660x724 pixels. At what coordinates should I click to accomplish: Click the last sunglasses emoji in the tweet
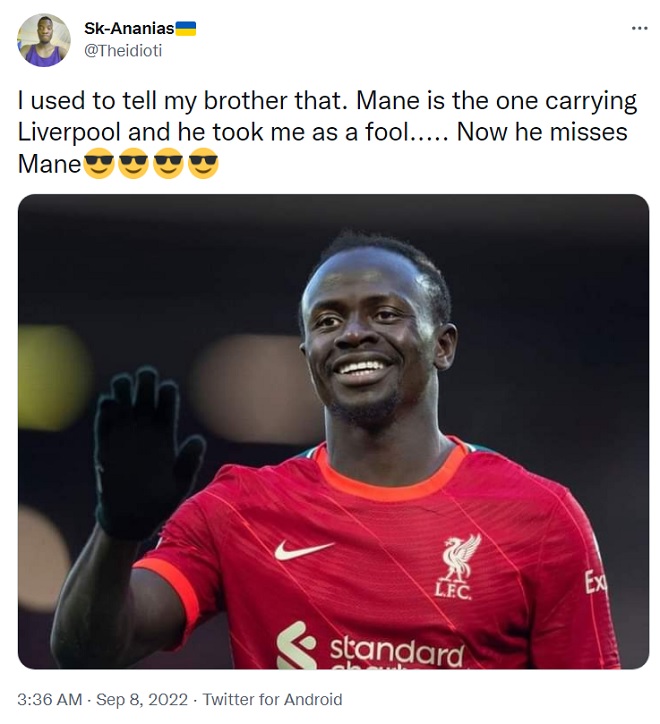point(203,163)
